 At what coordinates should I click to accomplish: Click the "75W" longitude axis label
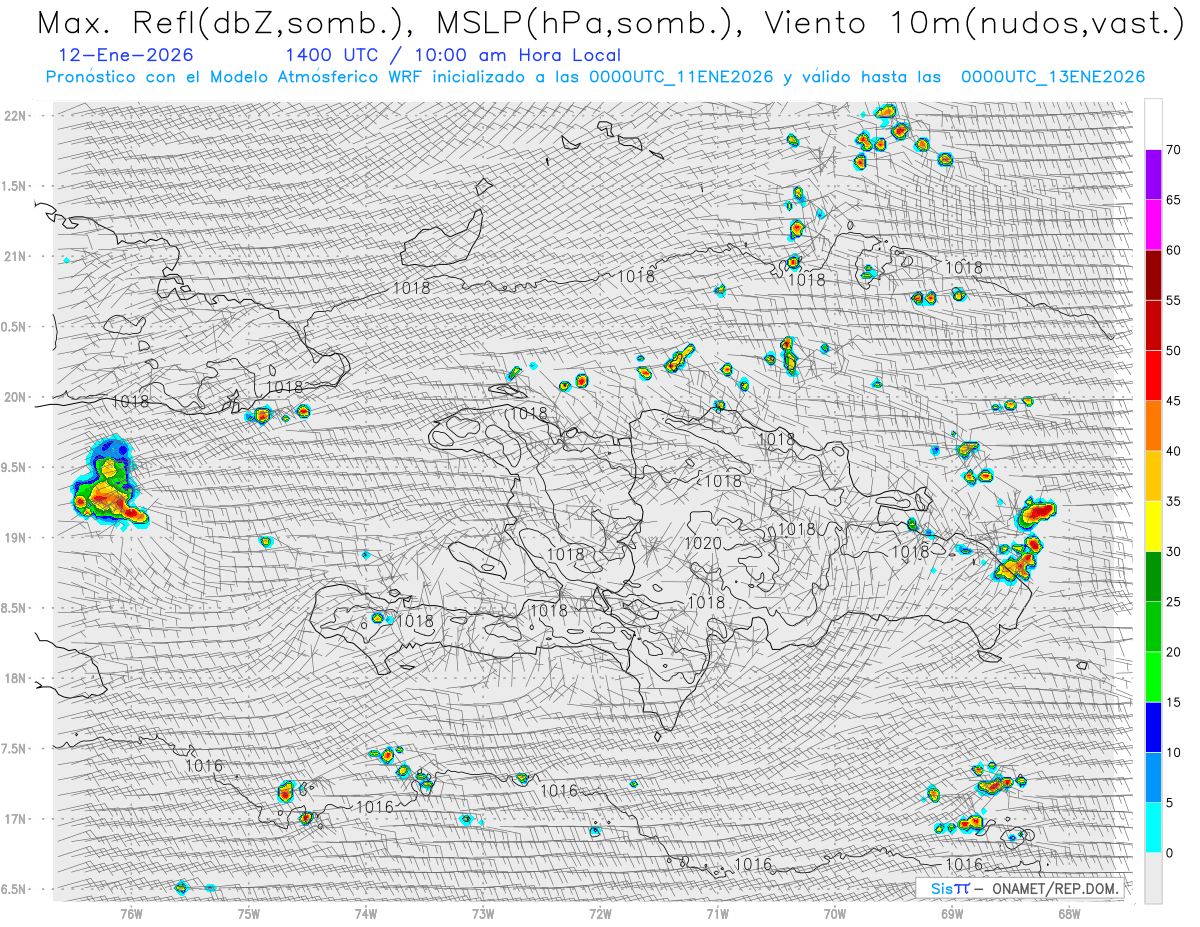[x=249, y=912]
